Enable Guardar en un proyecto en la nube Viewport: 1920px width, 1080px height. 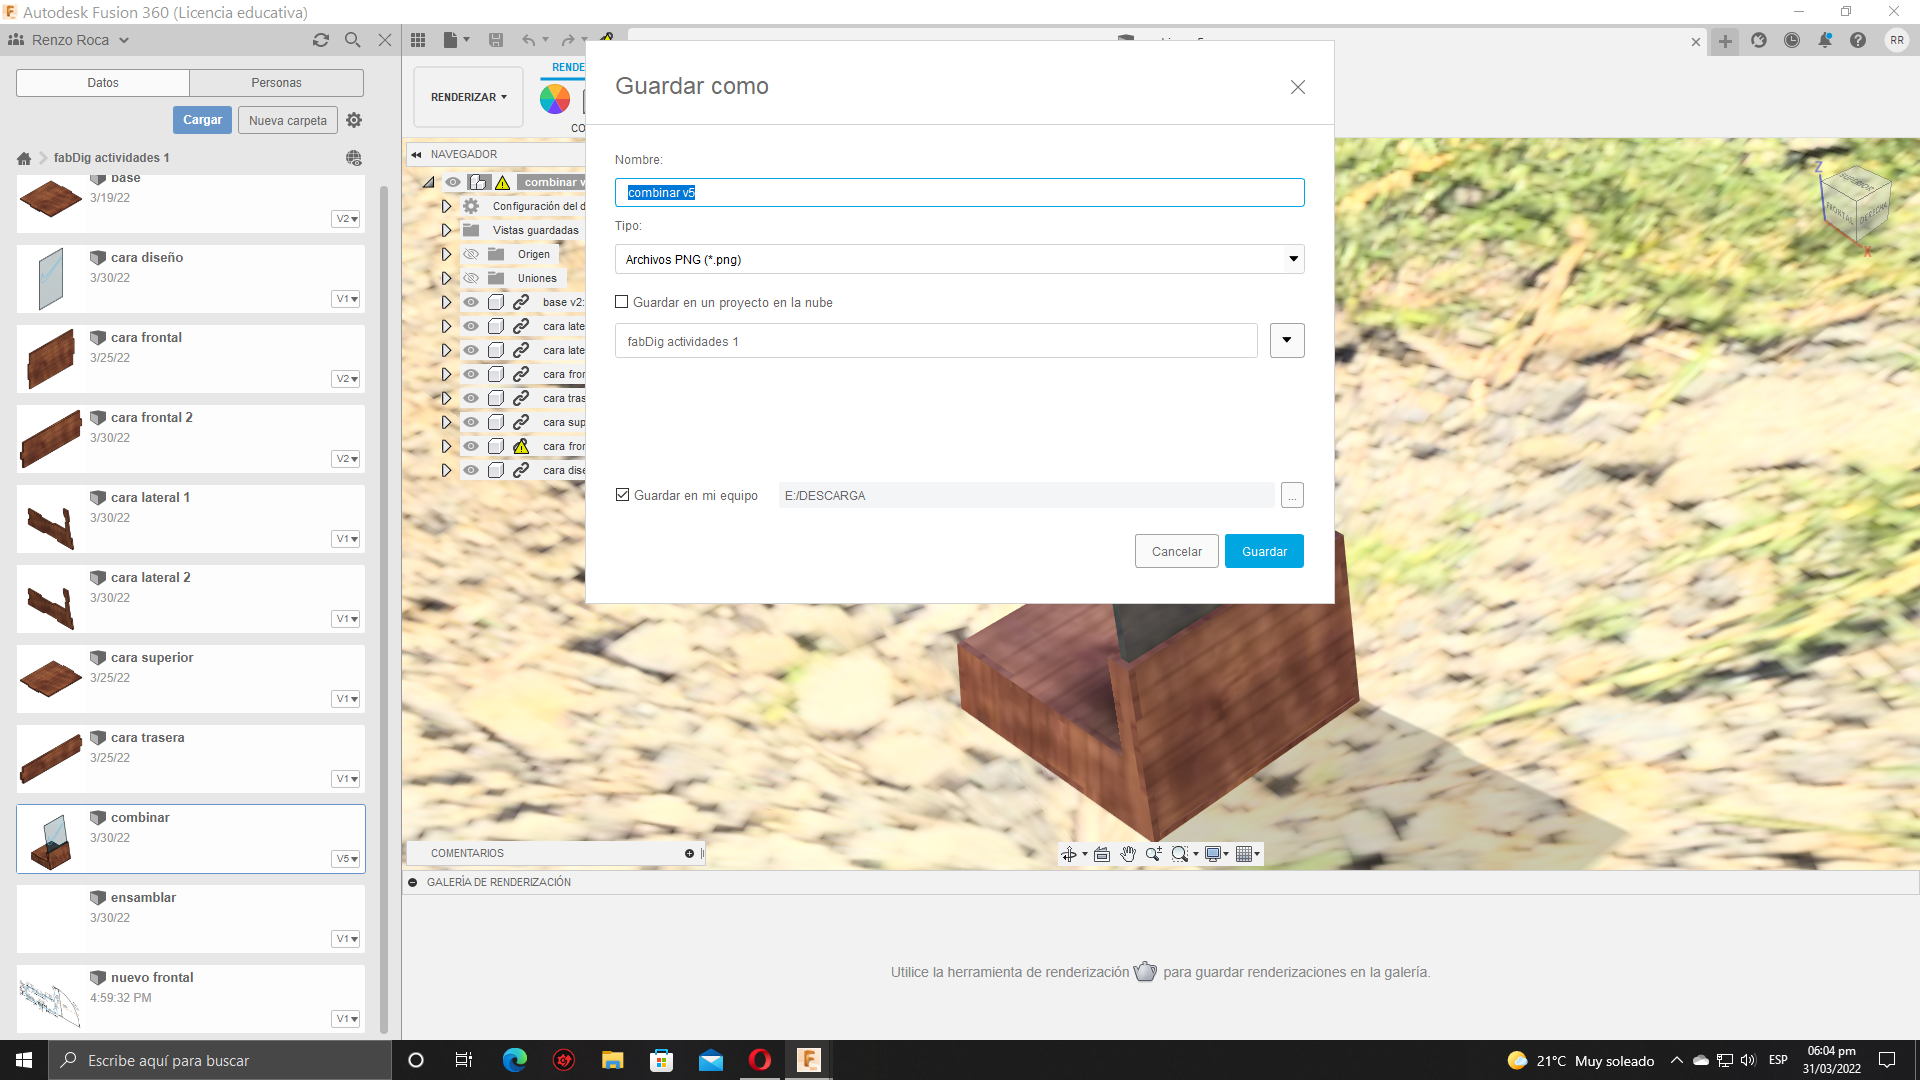[622, 302]
